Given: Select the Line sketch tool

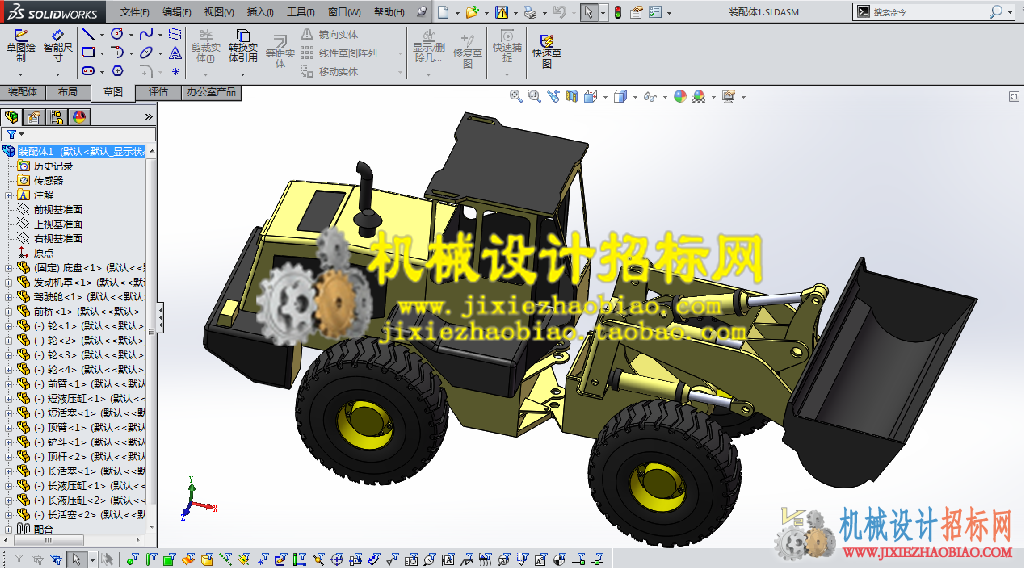Looking at the screenshot, I should pos(88,34).
